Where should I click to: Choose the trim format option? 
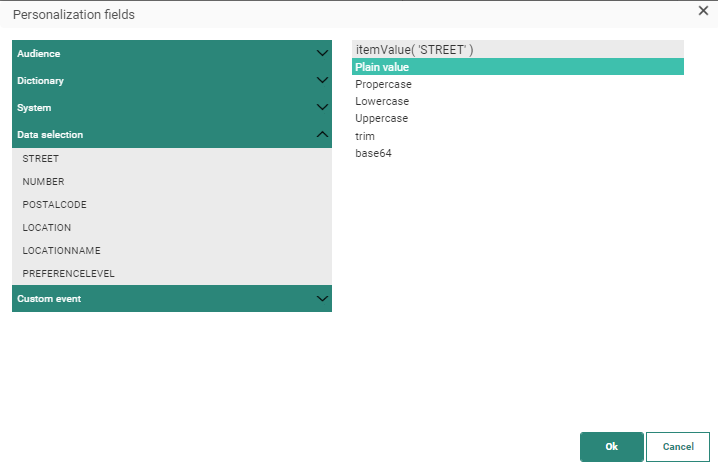click(365, 136)
